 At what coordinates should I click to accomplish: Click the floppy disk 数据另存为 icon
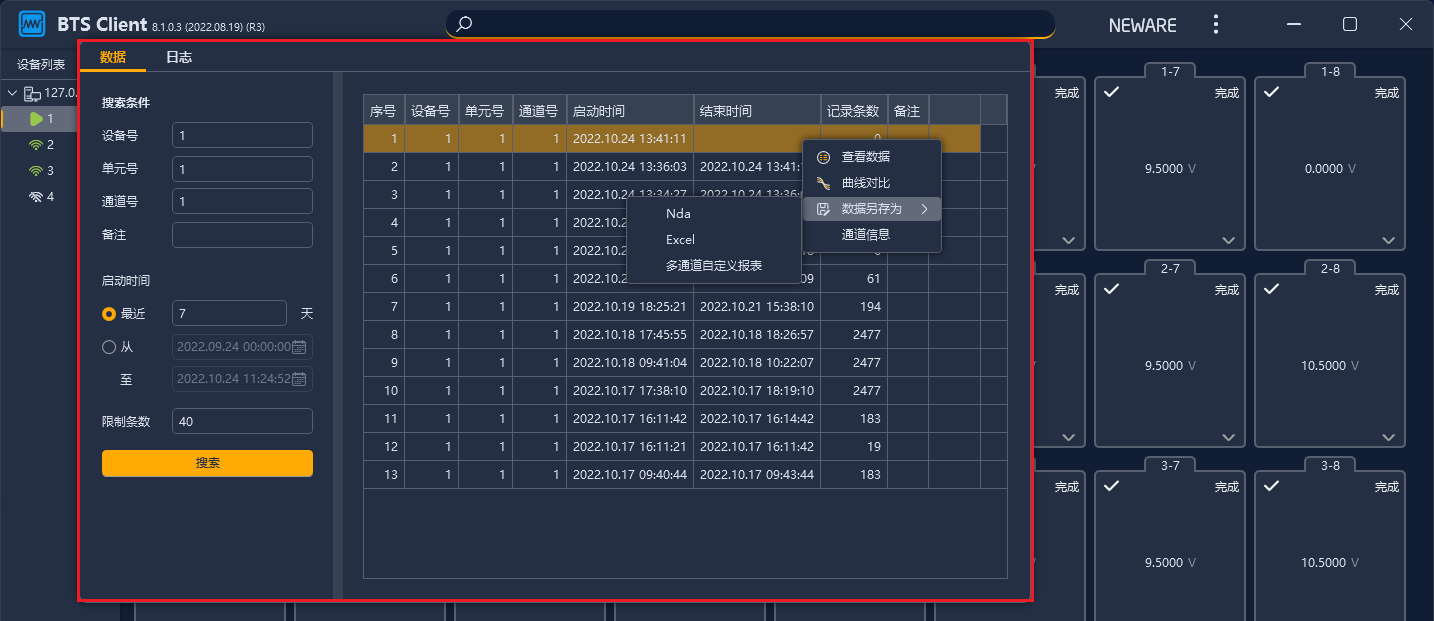pyautogui.click(x=824, y=209)
